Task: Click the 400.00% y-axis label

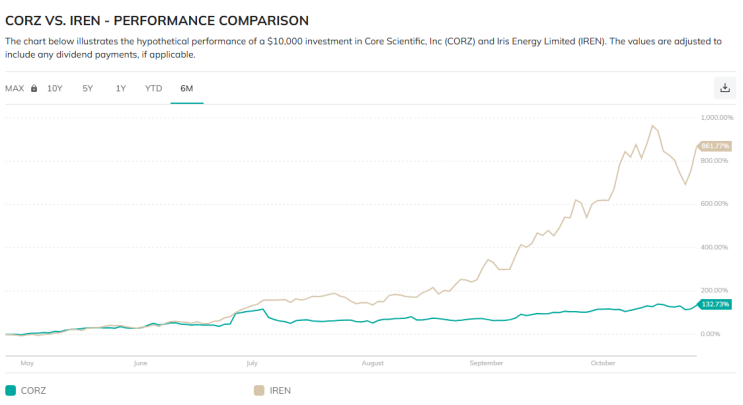Action: coord(714,247)
